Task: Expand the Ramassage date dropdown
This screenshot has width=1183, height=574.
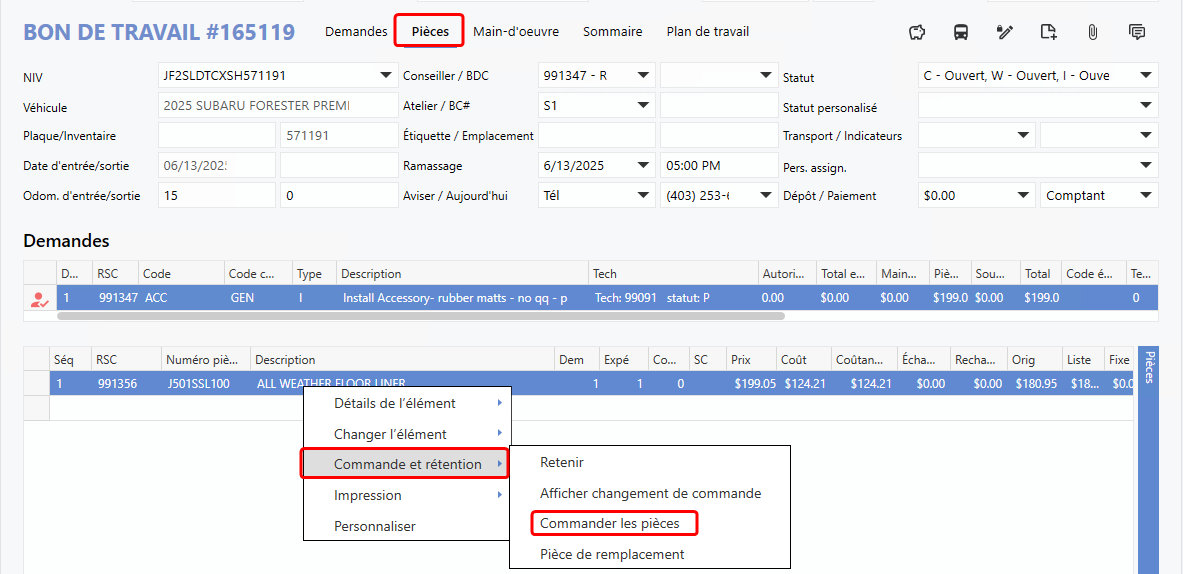Action: 642,166
